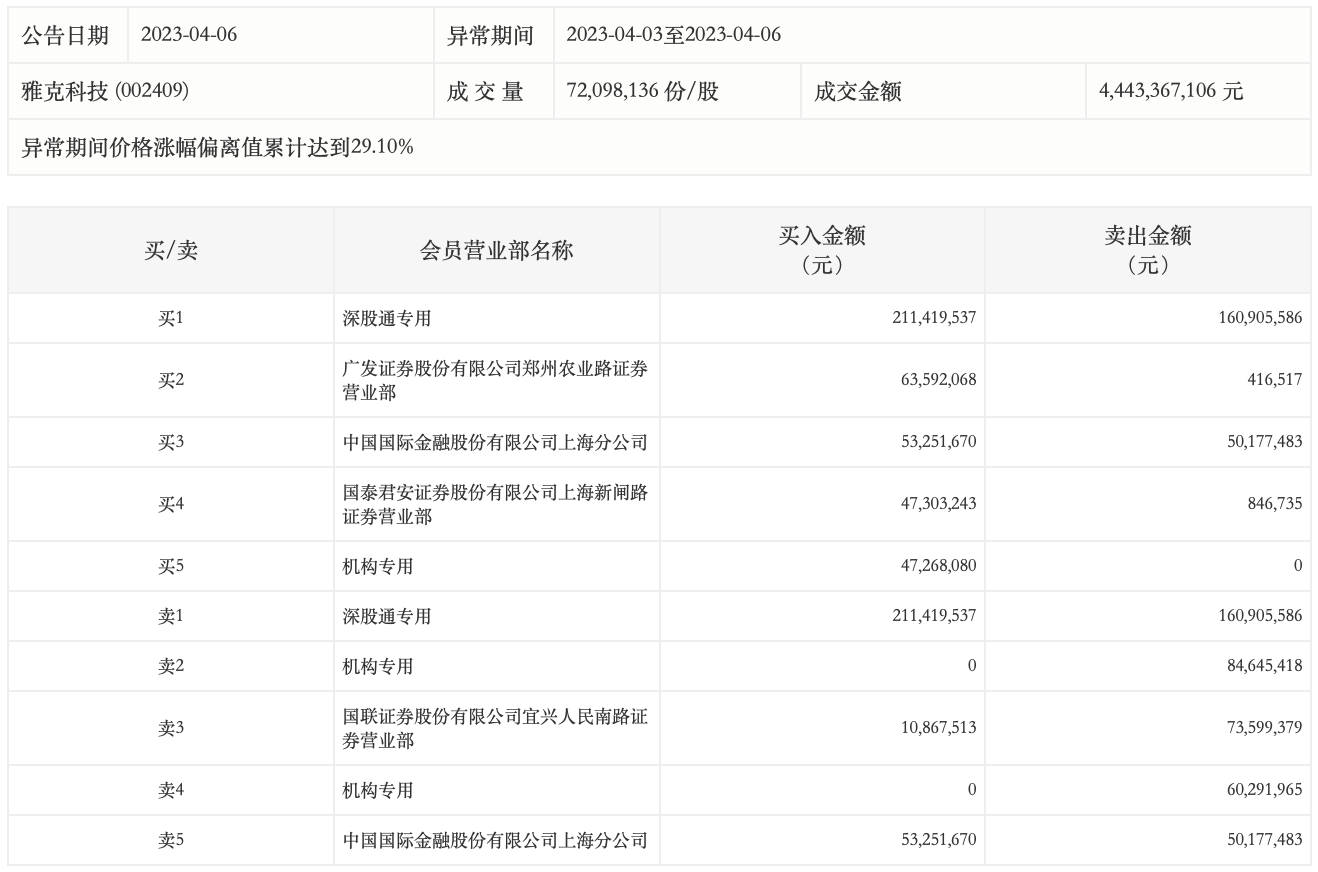This screenshot has width=1318, height=872.
Task: Select the period 2023-04-03至2023-04-06
Action: (x=673, y=35)
